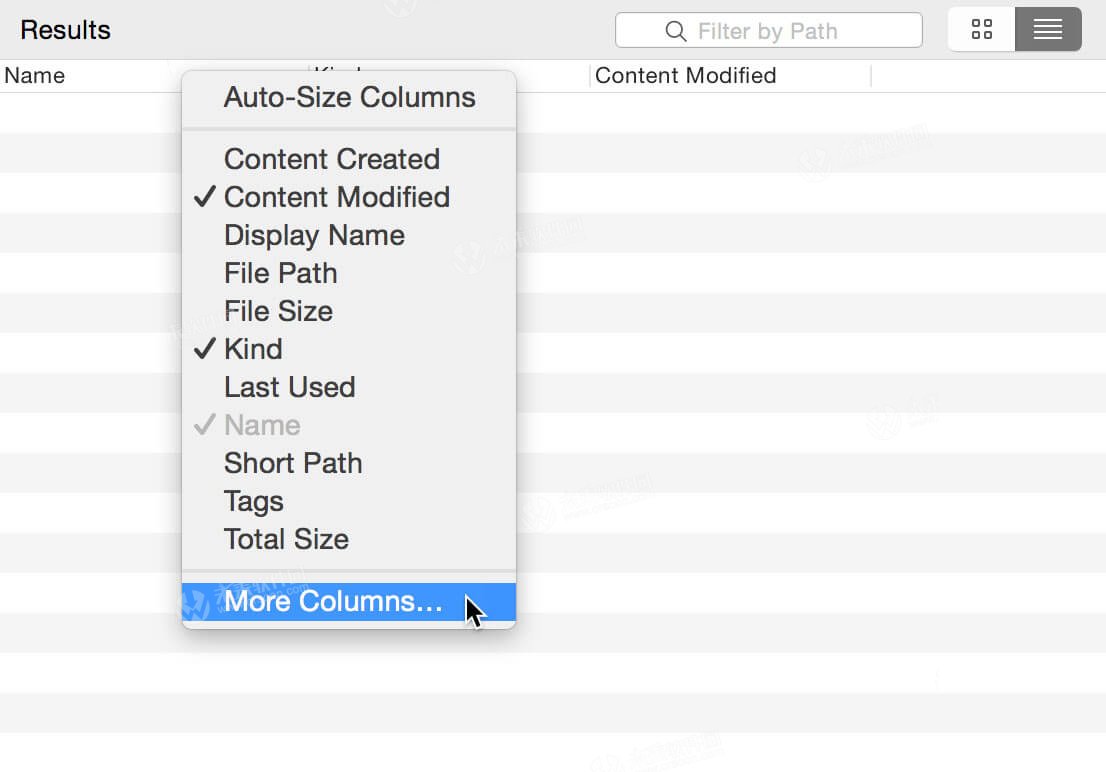
Task: Open More Columns… menu item
Action: coord(332,601)
